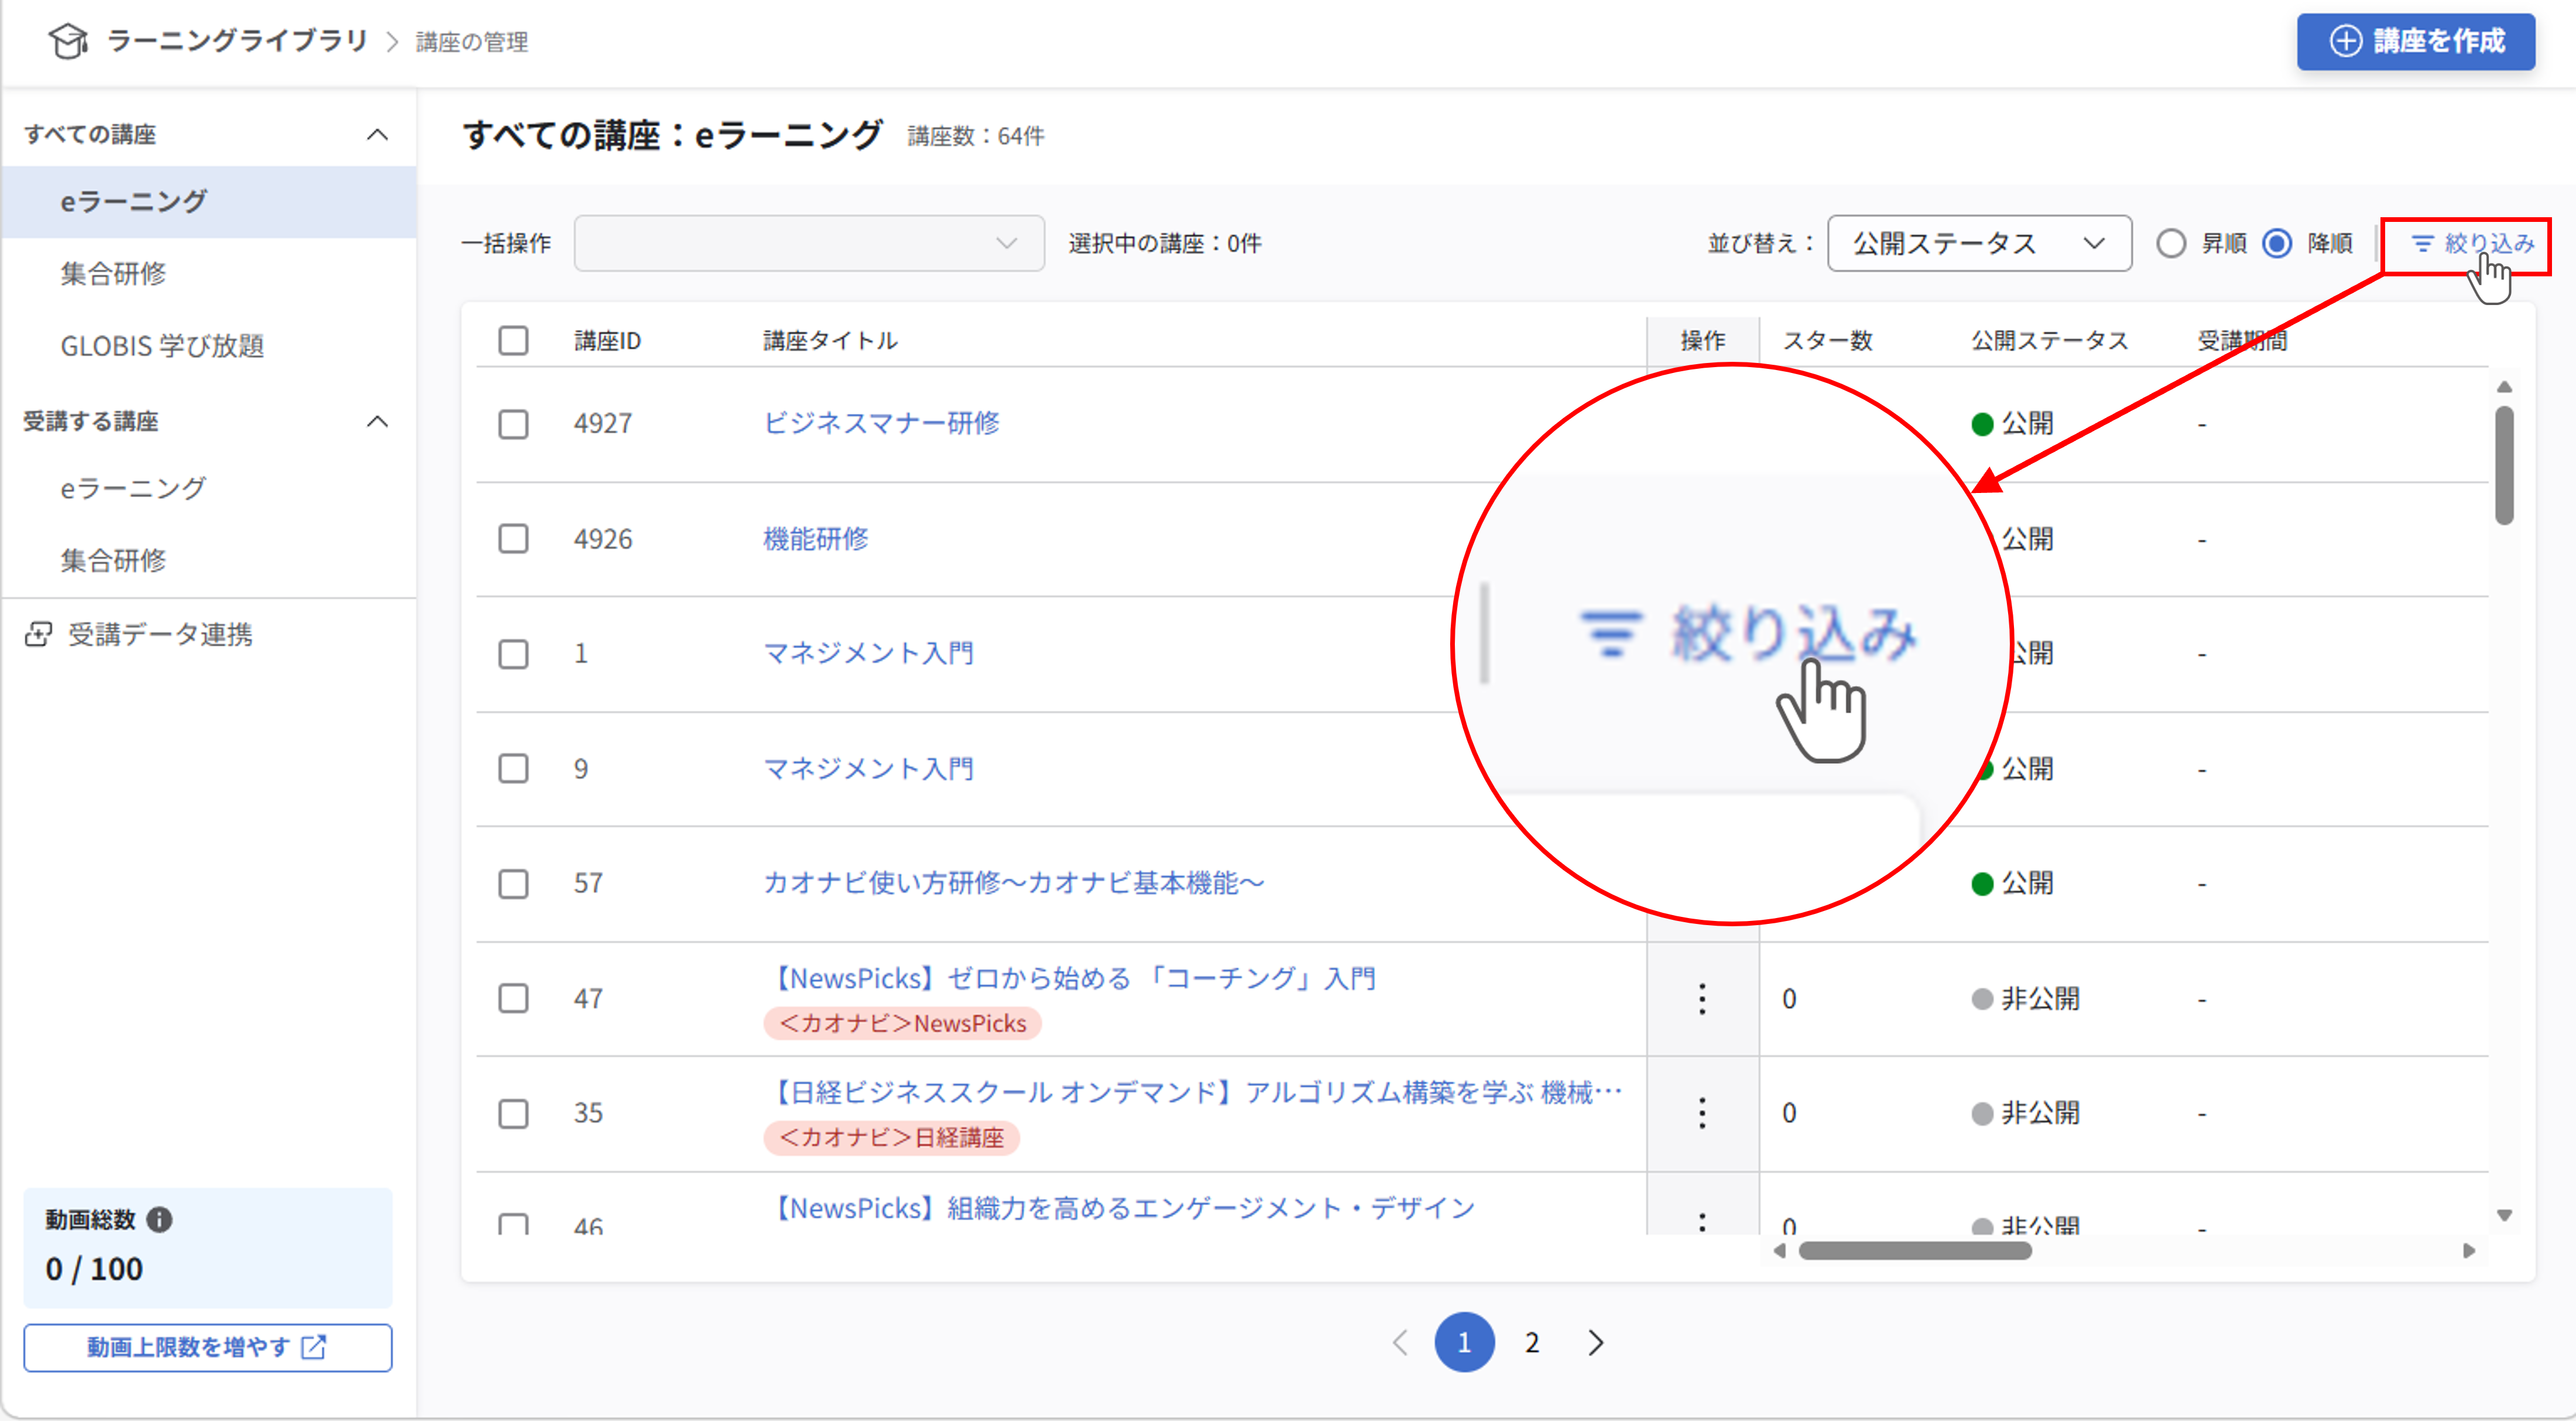Click the vertical scrollbar thumb of table
This screenshot has height=1421, width=2576.
2504,465
